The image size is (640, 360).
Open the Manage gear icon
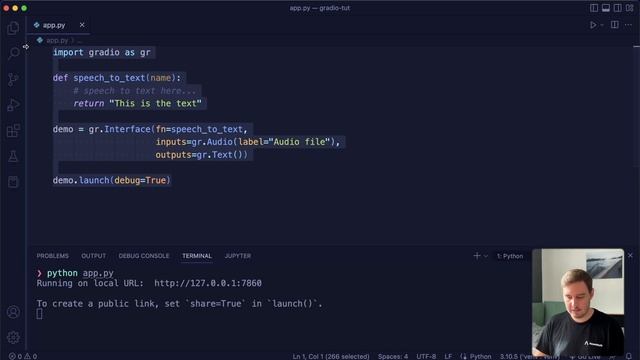click(x=13, y=337)
